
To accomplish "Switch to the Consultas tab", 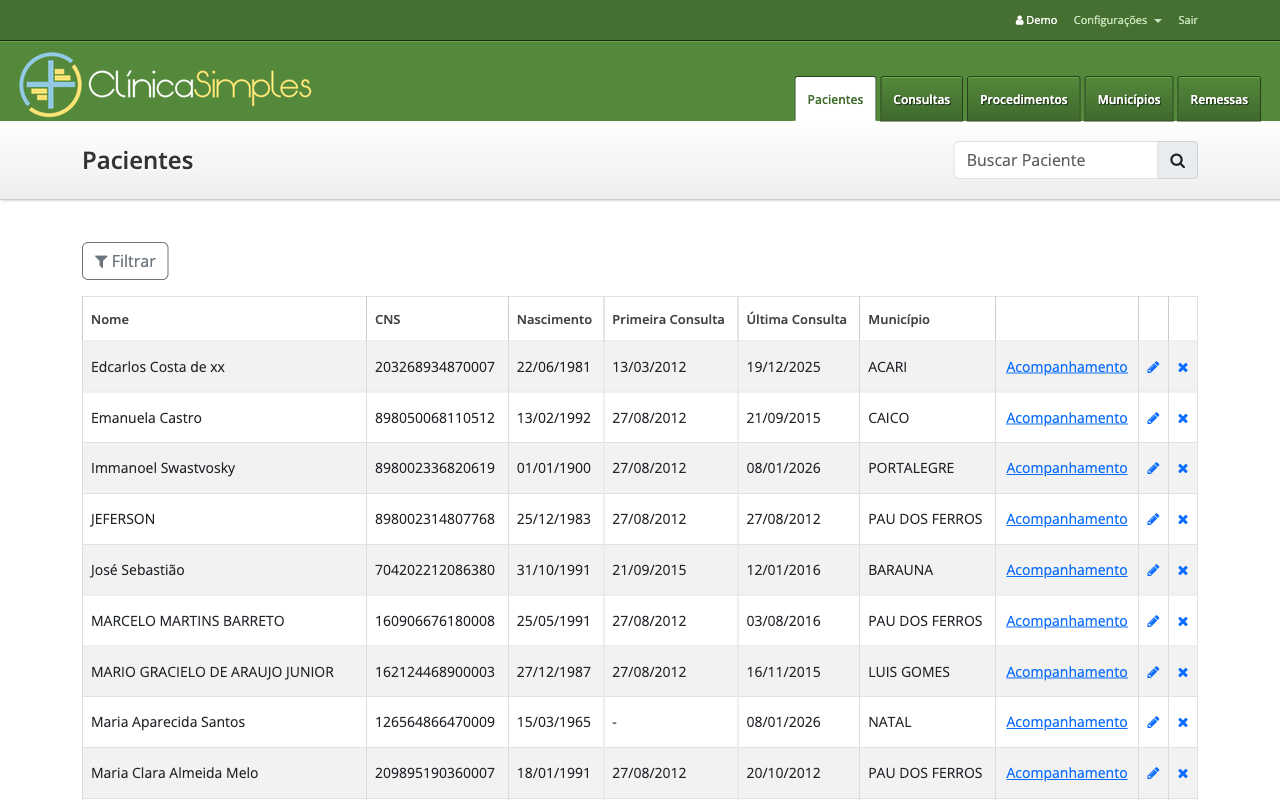I will [x=921, y=100].
